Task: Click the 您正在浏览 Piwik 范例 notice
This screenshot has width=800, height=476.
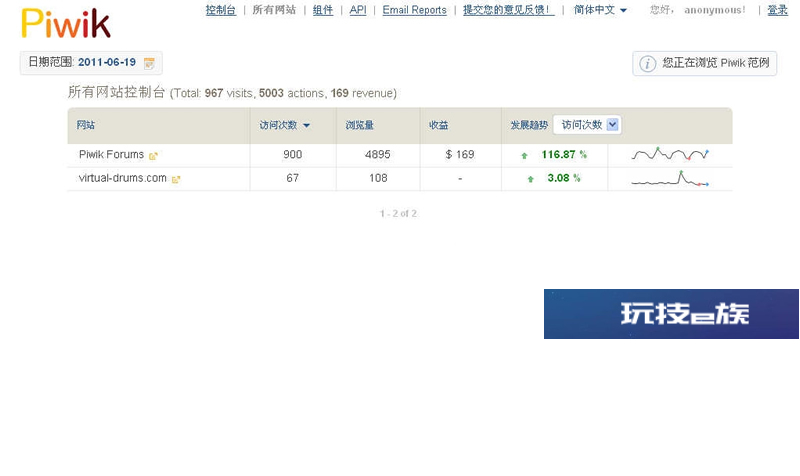Action: (704, 63)
